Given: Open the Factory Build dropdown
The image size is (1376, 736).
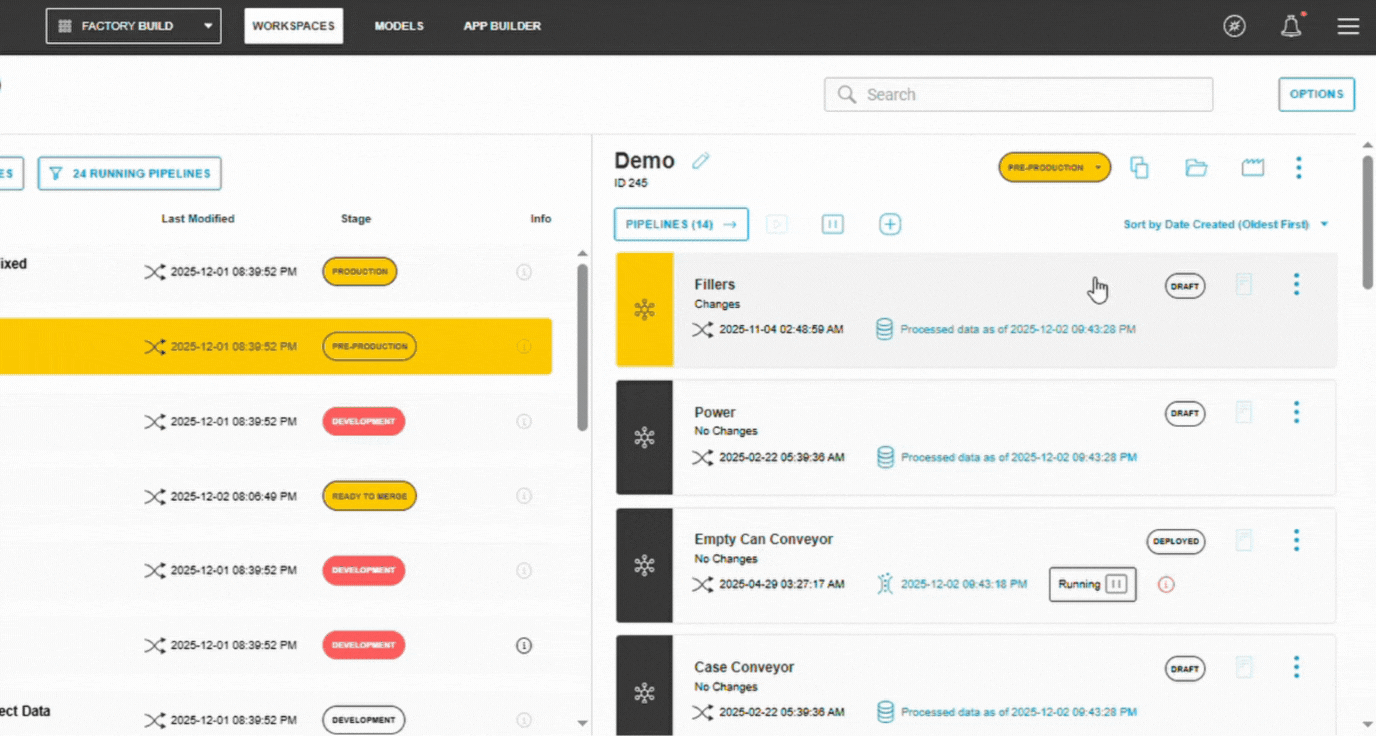Looking at the screenshot, I should point(133,26).
